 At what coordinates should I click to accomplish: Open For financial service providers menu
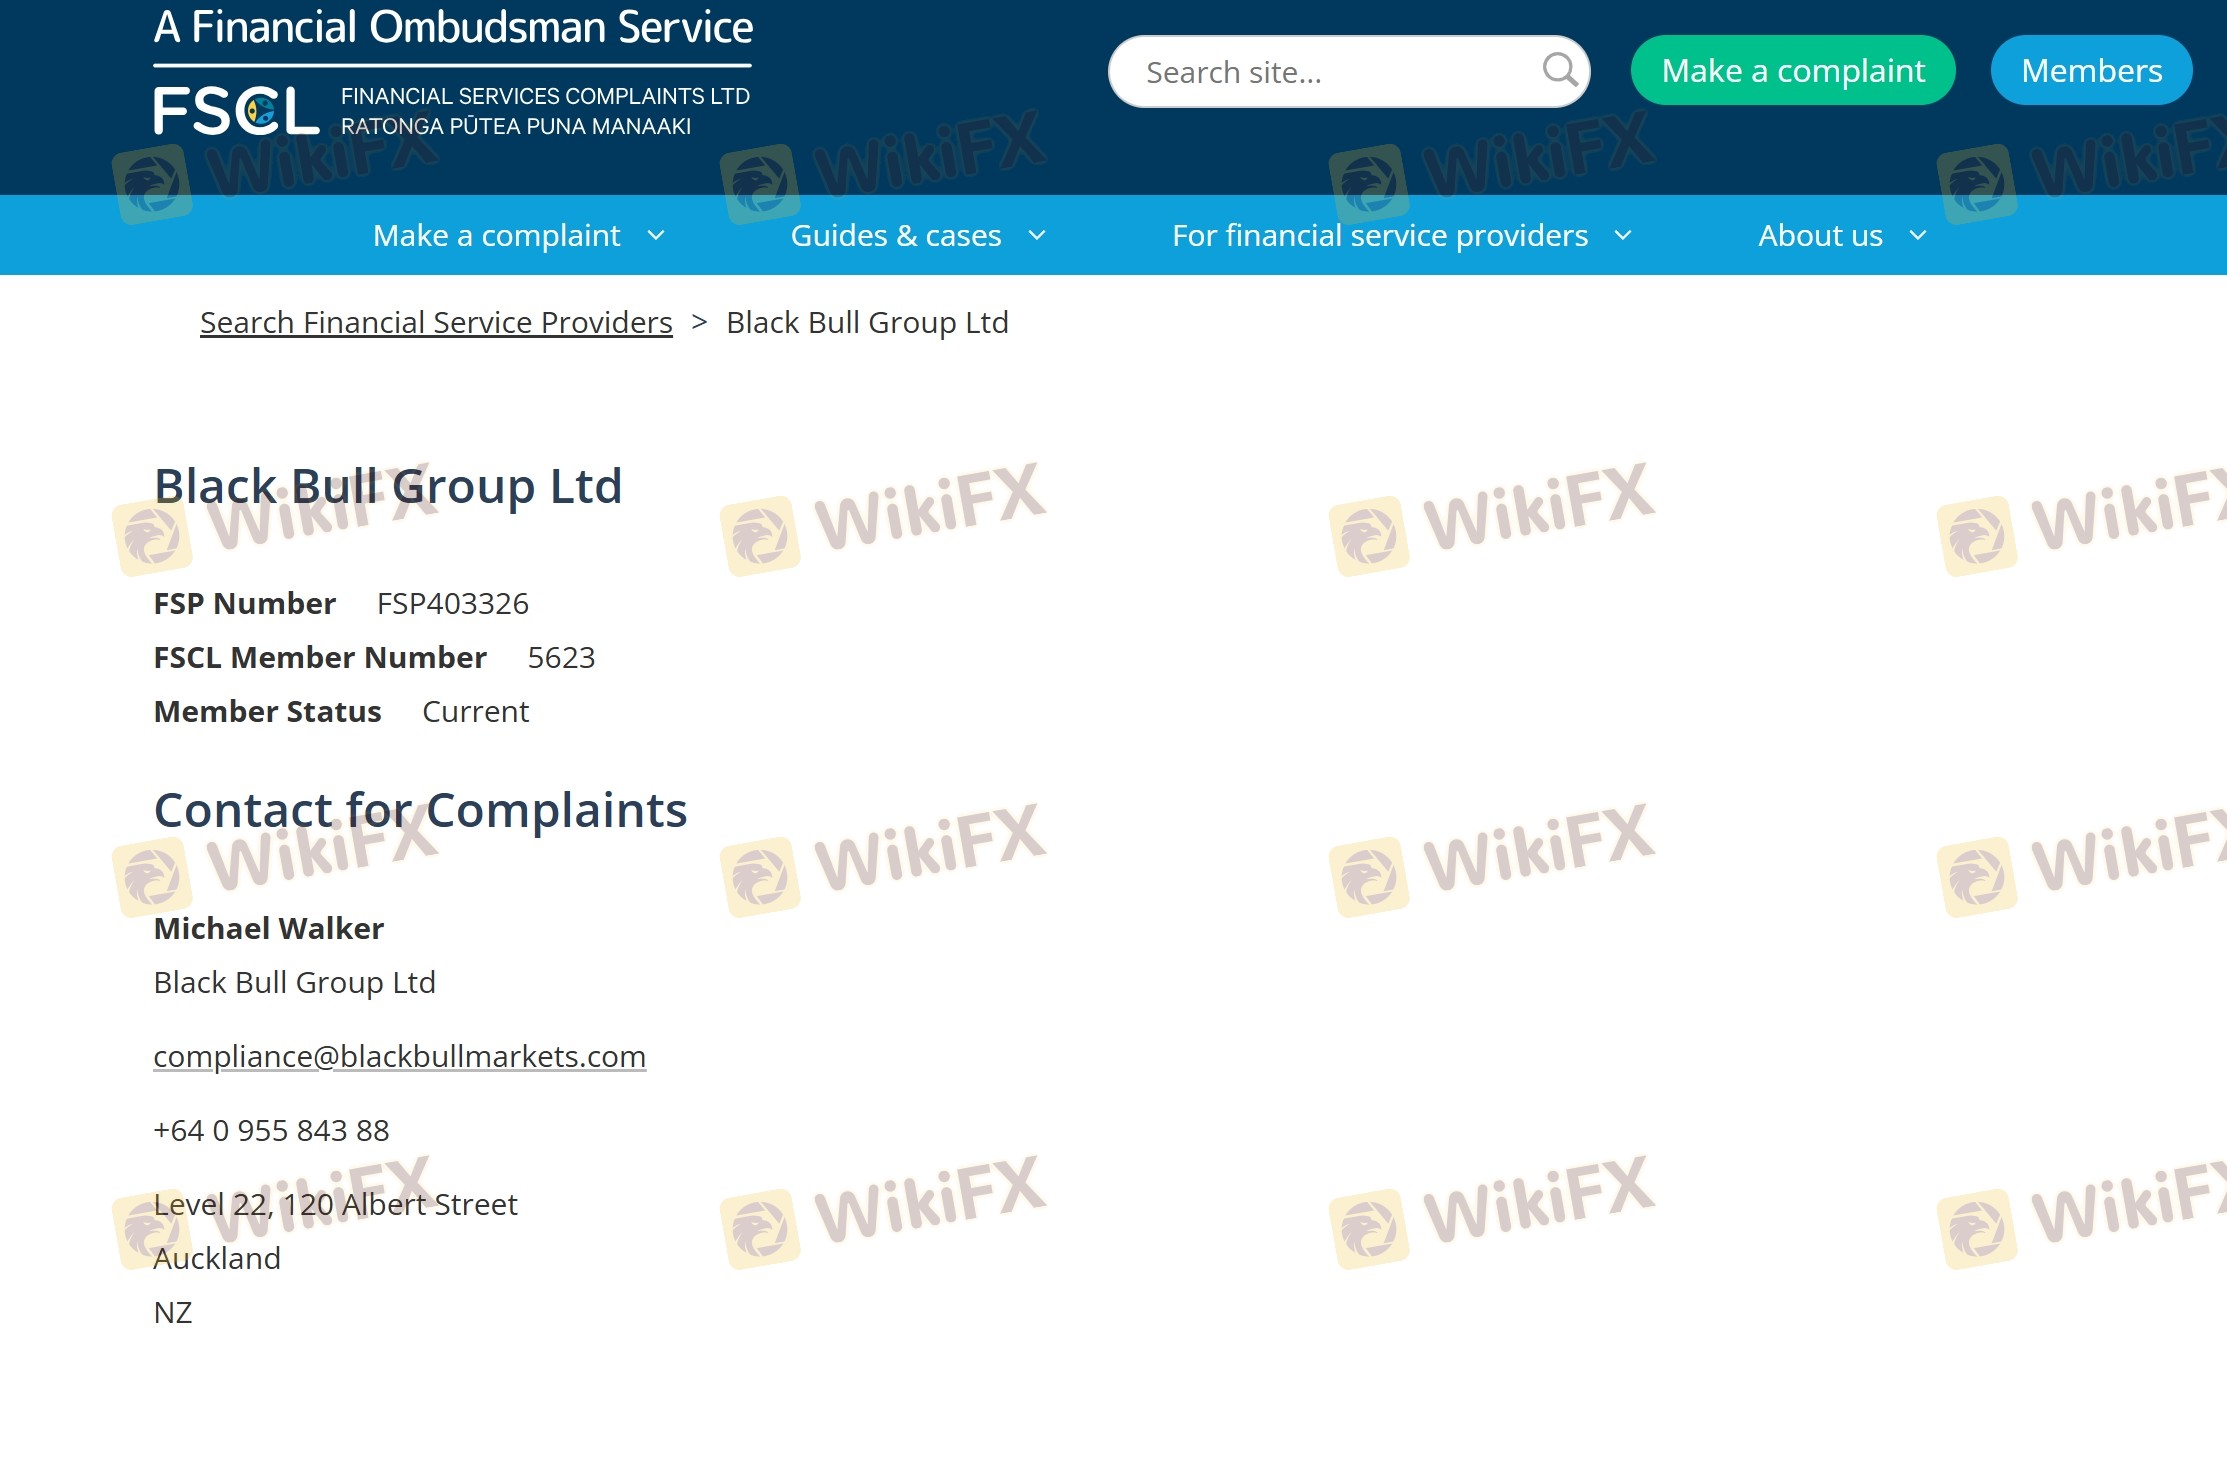click(x=1379, y=236)
